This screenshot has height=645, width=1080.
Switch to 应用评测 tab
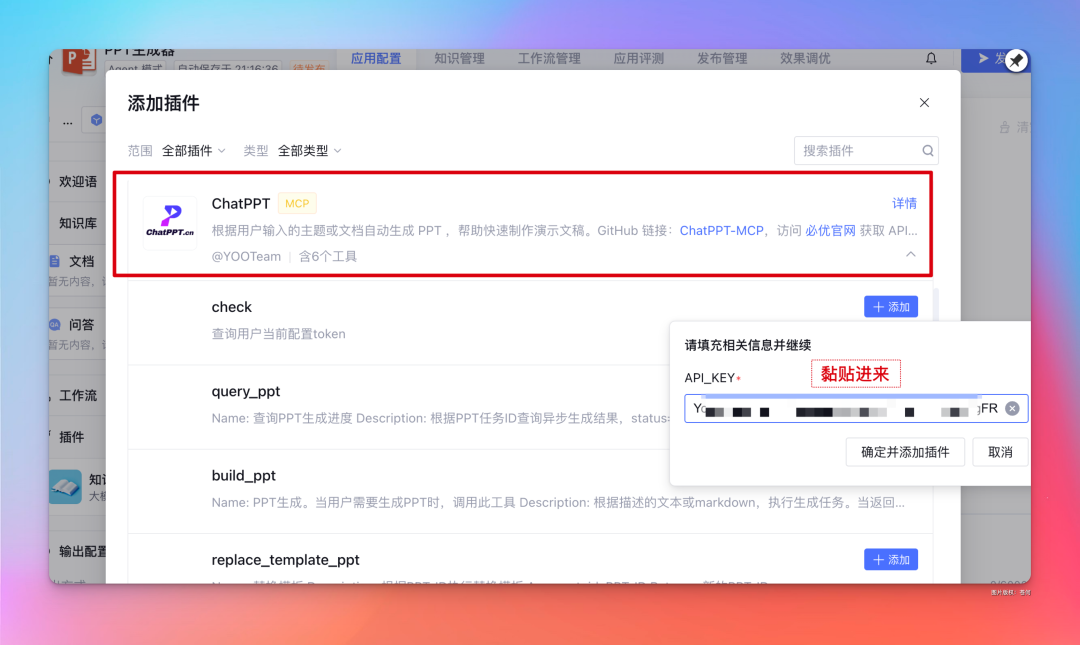(638, 59)
